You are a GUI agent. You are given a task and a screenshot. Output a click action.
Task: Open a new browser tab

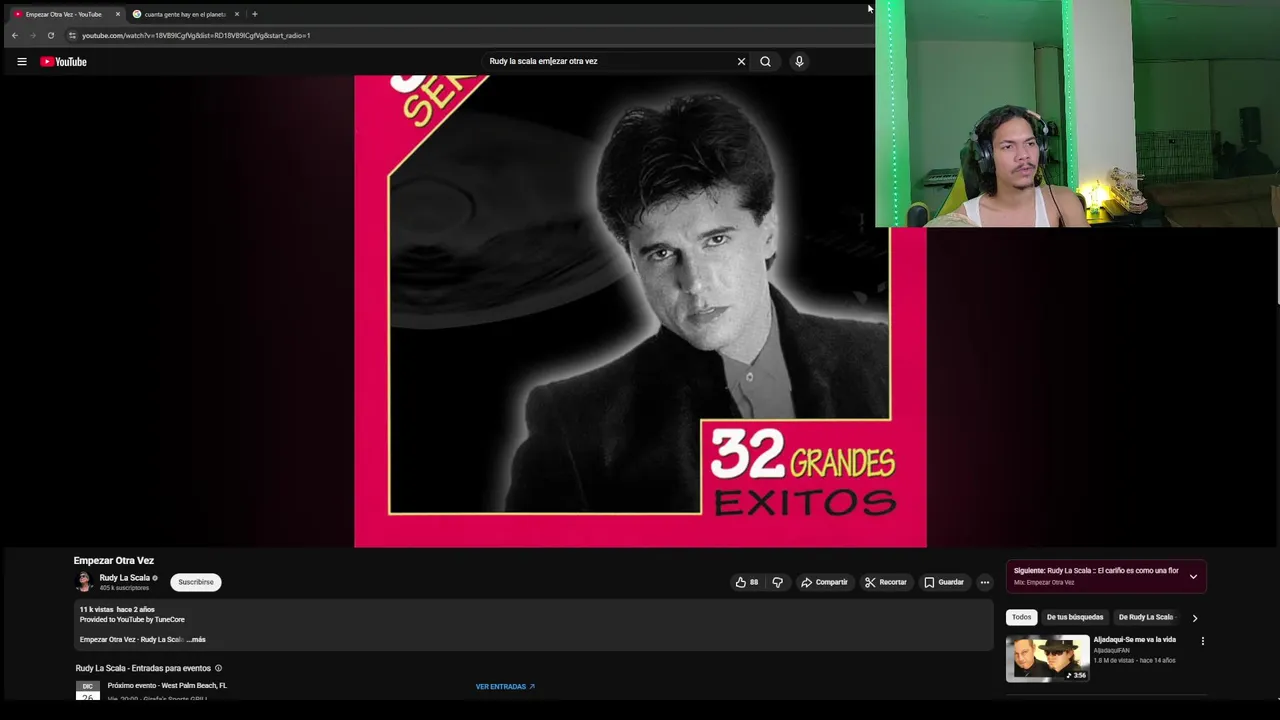(254, 14)
